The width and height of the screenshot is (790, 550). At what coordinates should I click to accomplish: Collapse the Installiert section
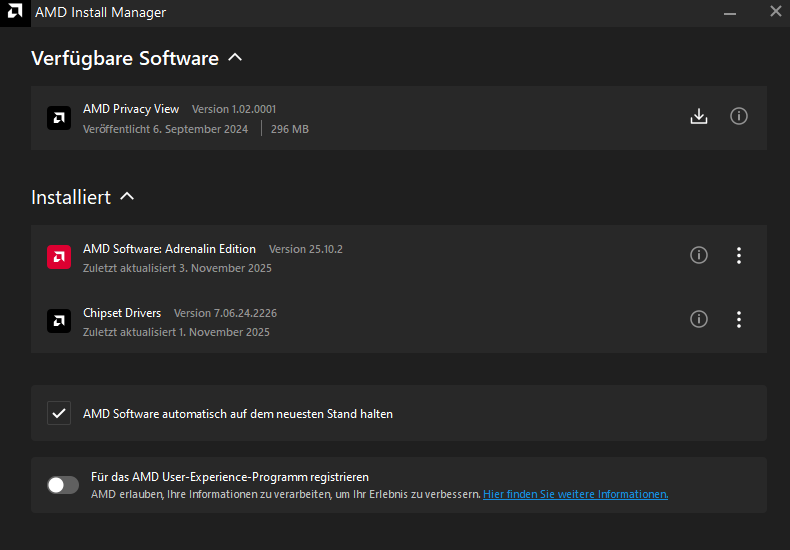[127, 197]
